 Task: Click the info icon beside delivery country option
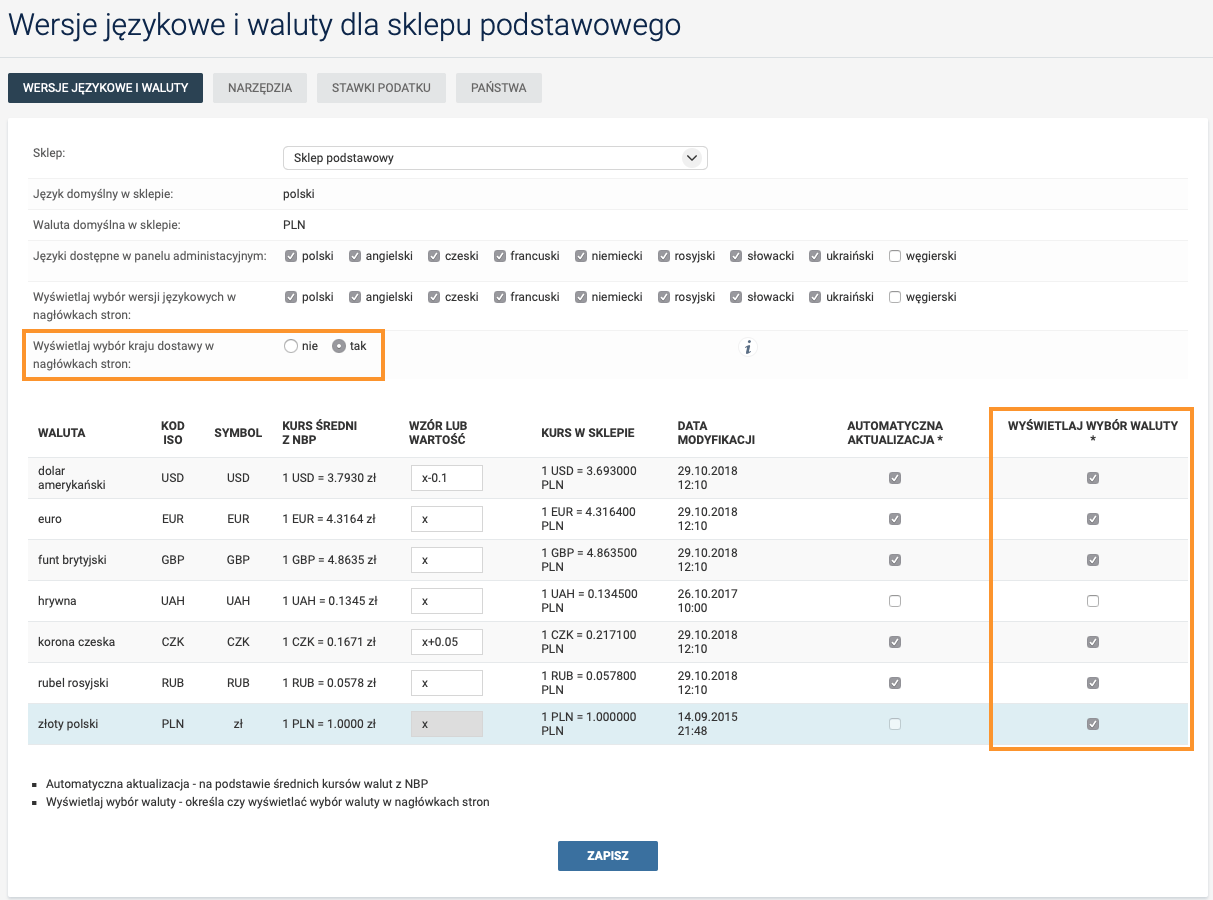pos(747,347)
